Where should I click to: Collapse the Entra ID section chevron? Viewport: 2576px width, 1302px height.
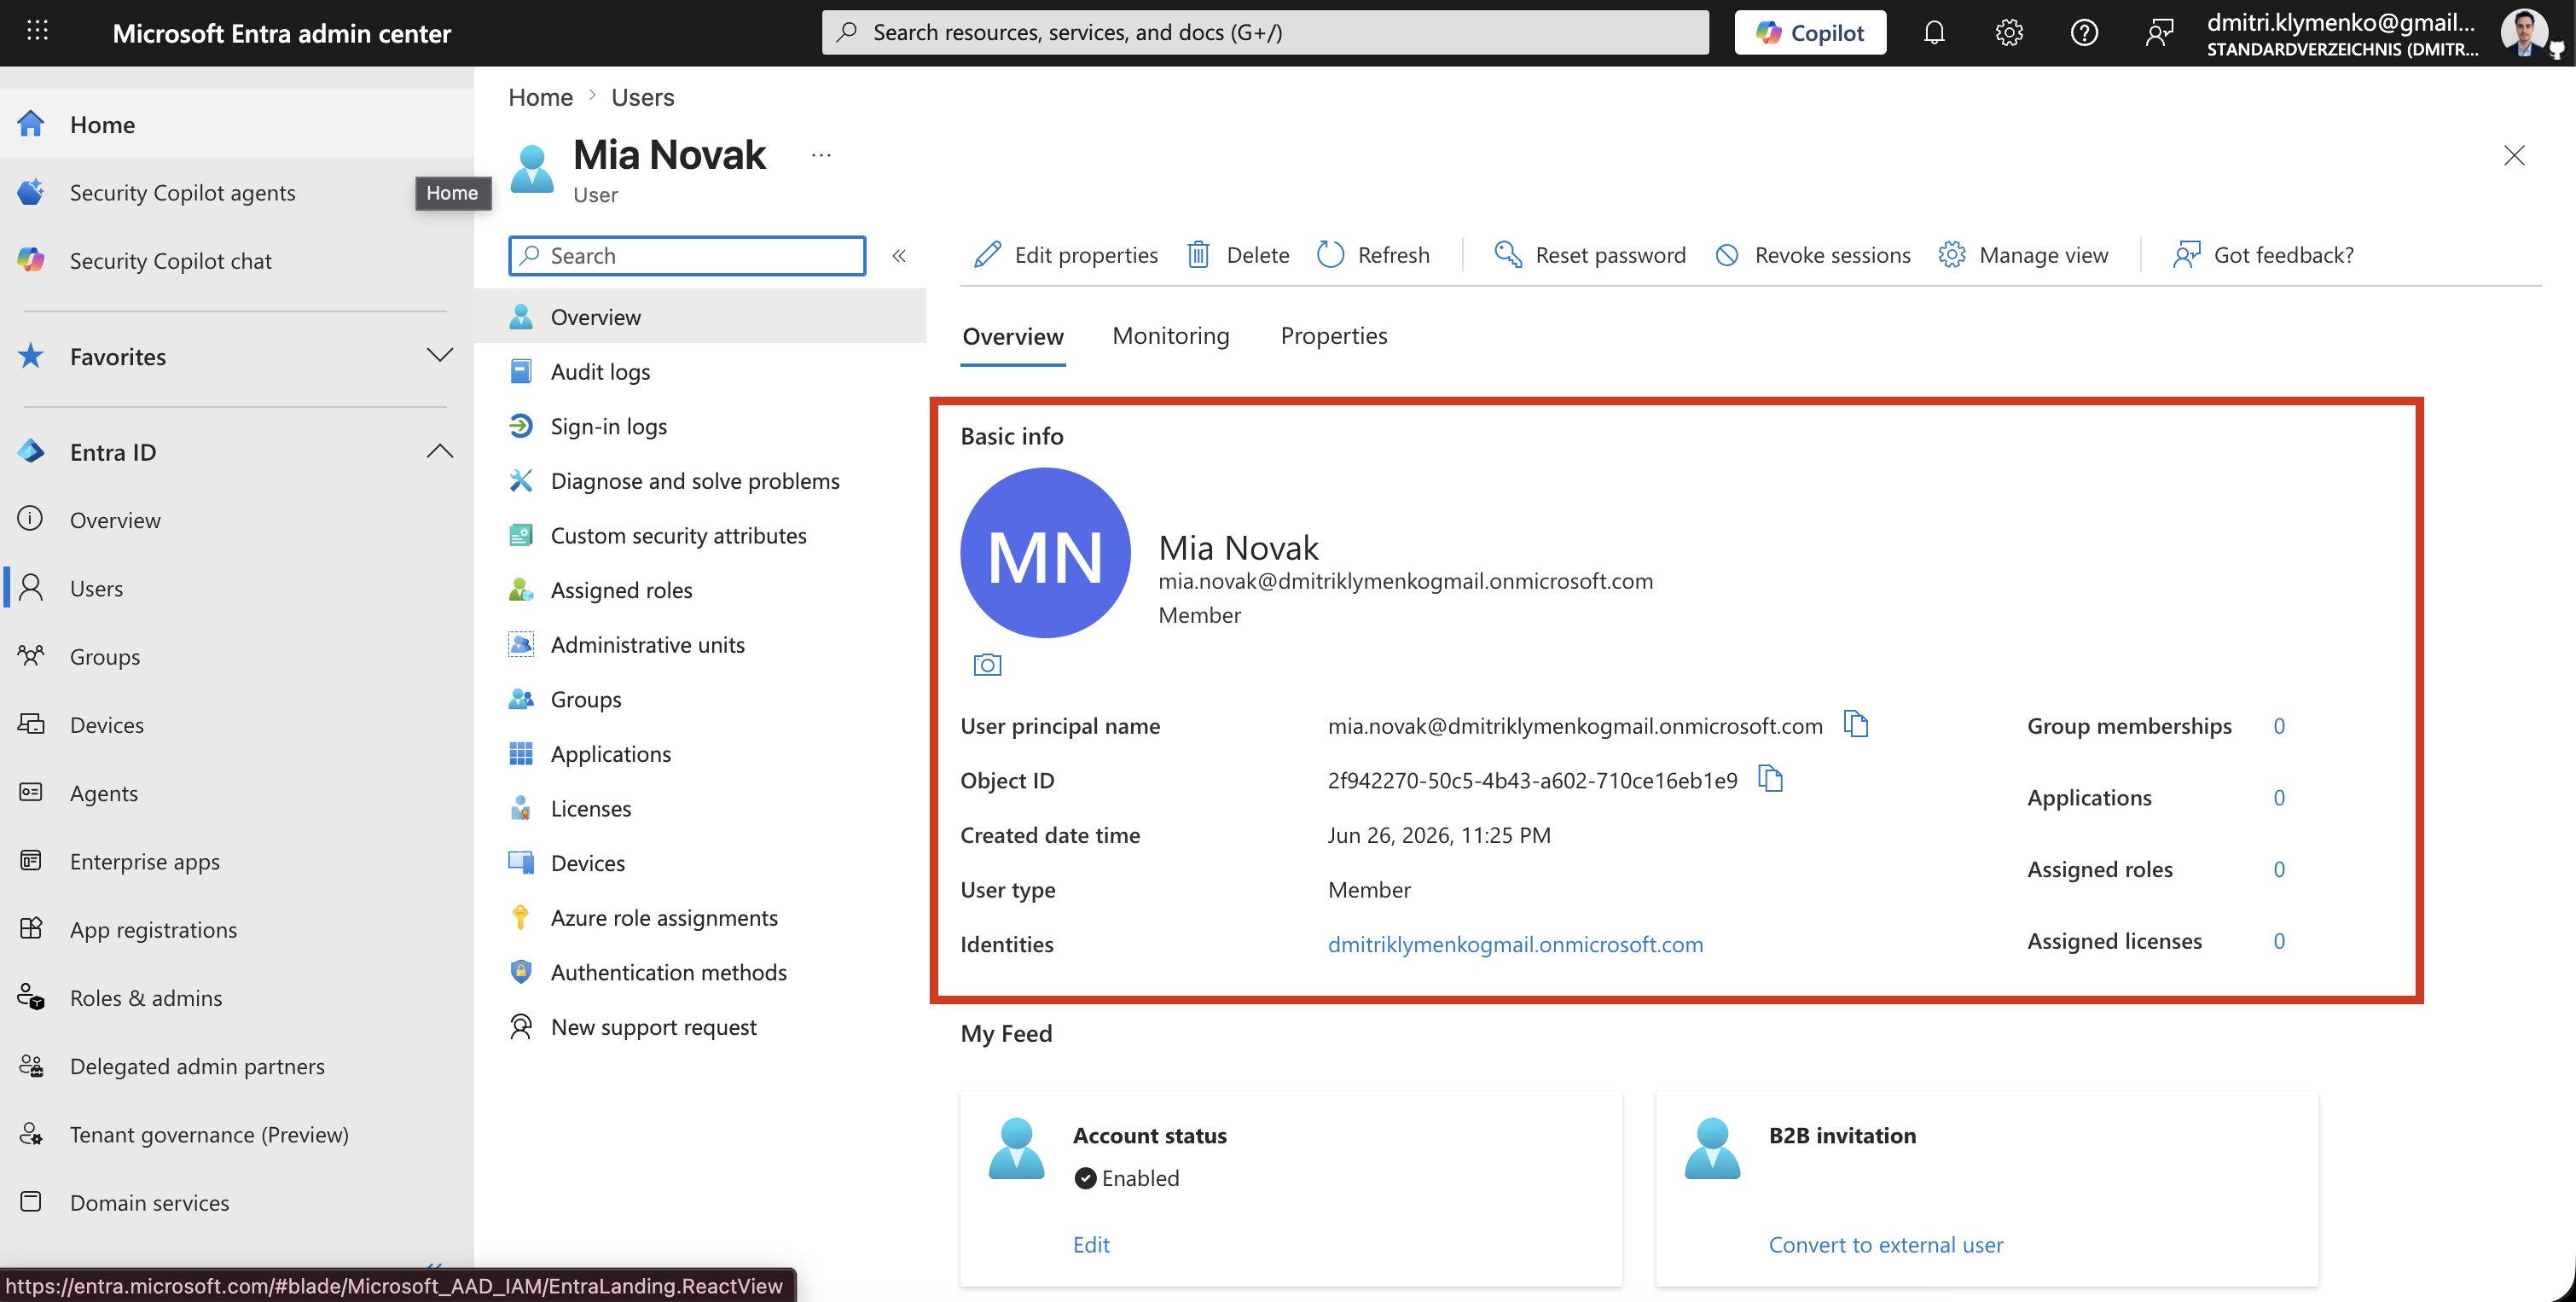439,451
